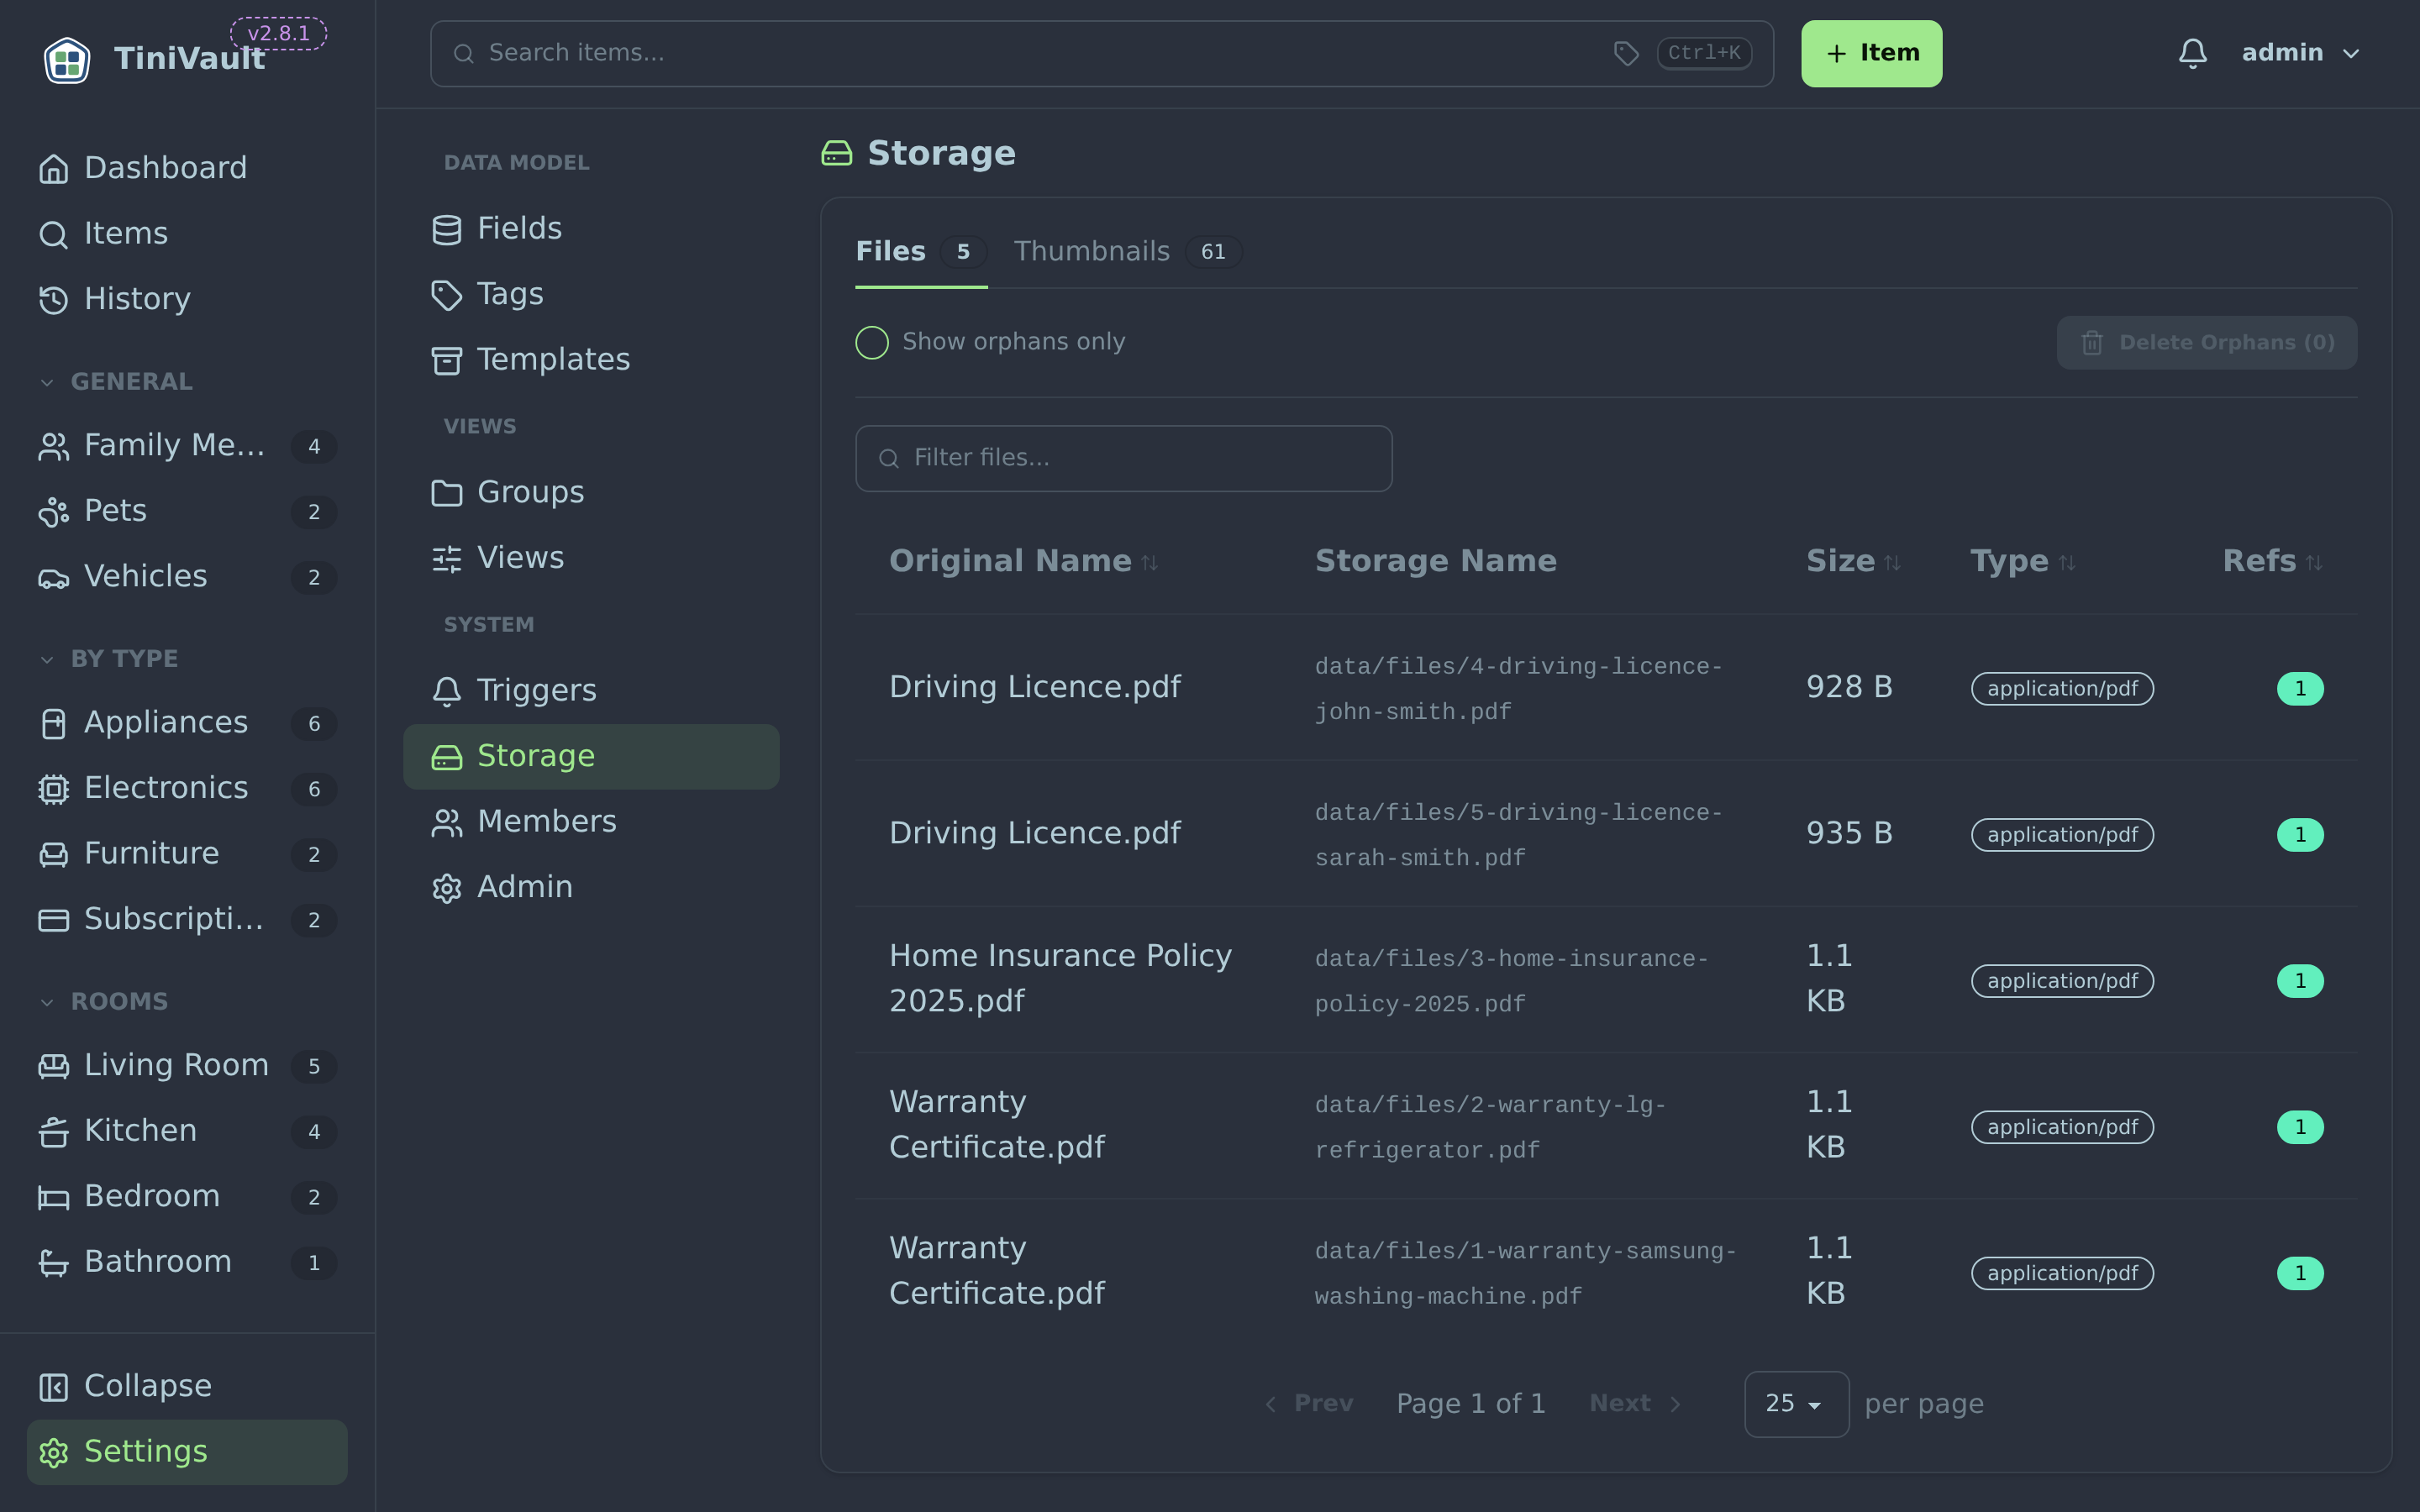Click the Prev page button
2420x1512 pixels.
[1309, 1404]
